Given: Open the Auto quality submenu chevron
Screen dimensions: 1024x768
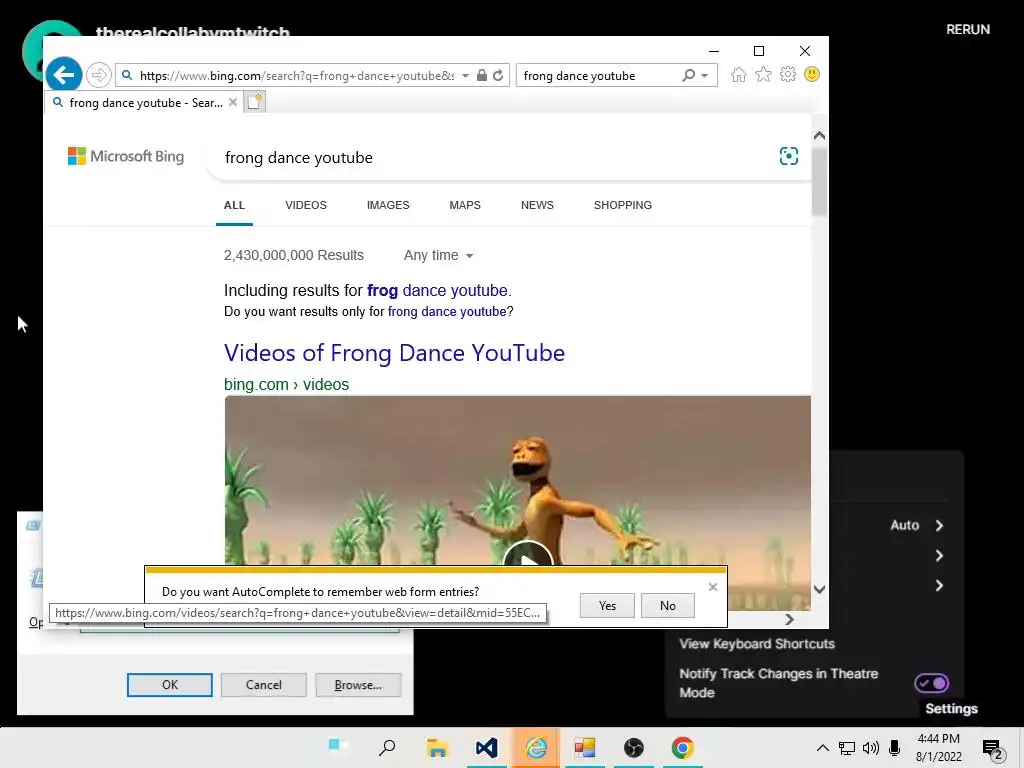Looking at the screenshot, I should pyautogui.click(x=939, y=526).
